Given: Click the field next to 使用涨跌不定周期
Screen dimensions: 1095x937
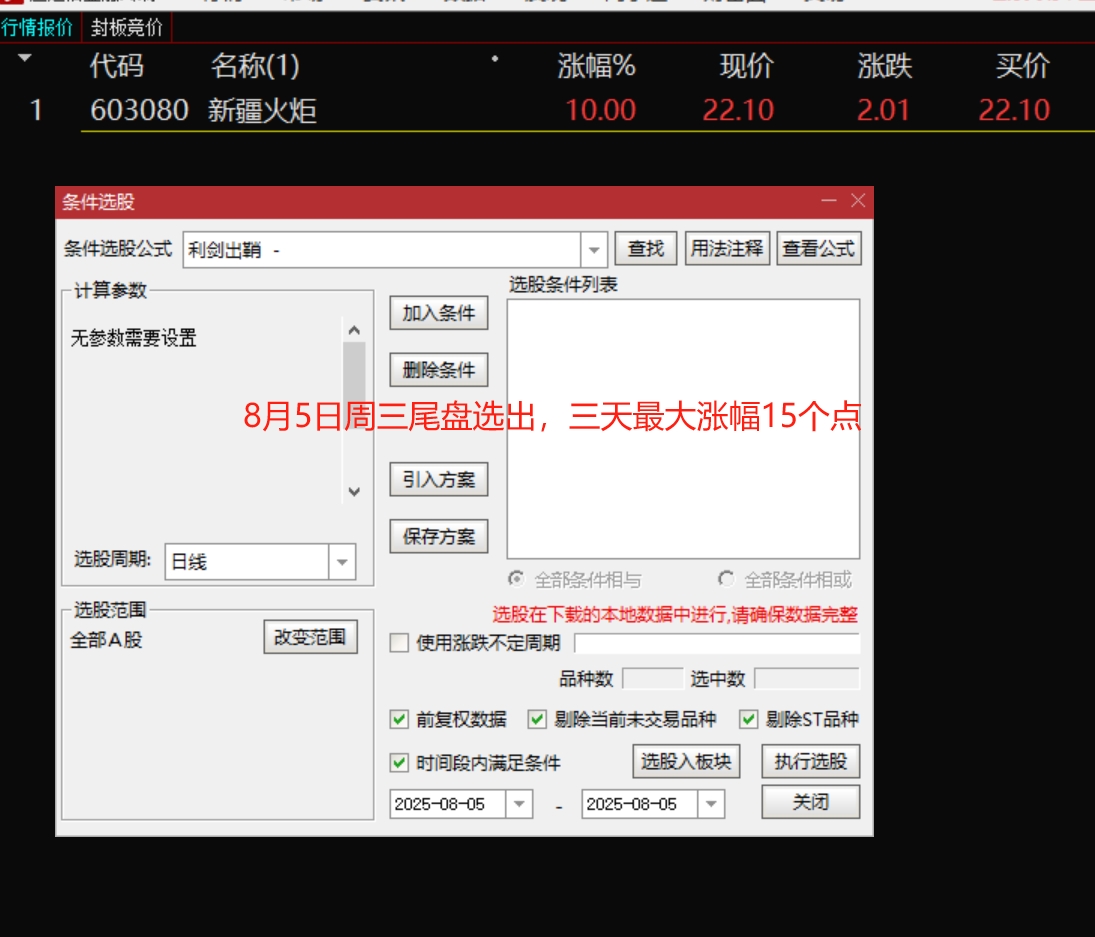Looking at the screenshot, I should (716, 643).
